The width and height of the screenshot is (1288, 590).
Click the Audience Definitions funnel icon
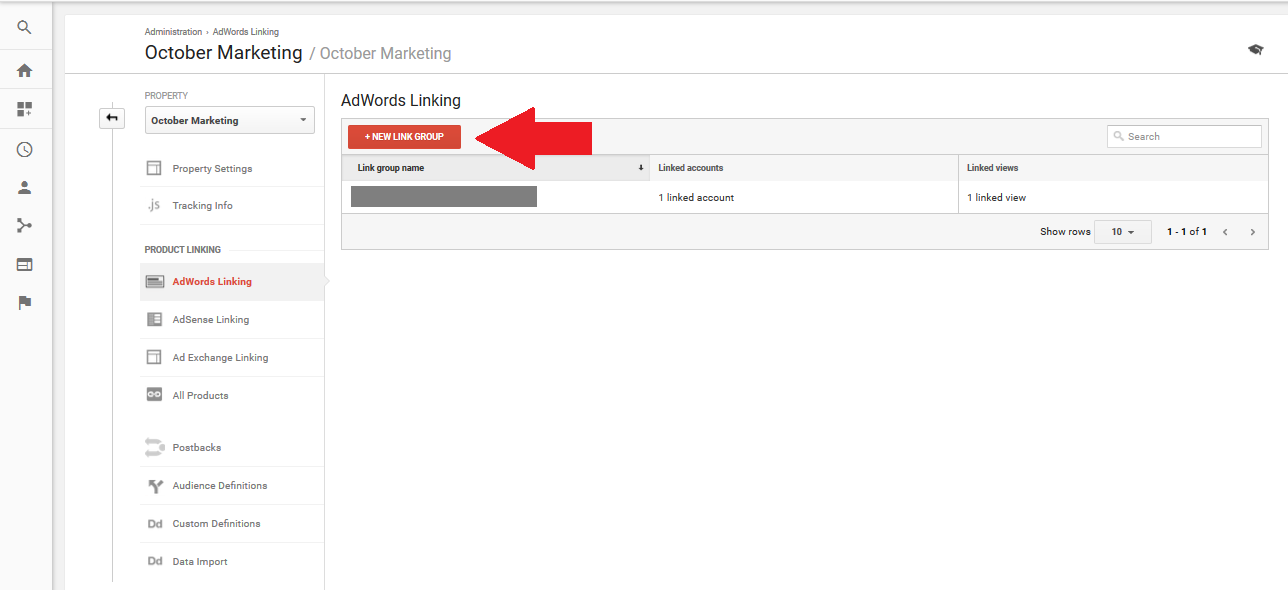pos(155,486)
